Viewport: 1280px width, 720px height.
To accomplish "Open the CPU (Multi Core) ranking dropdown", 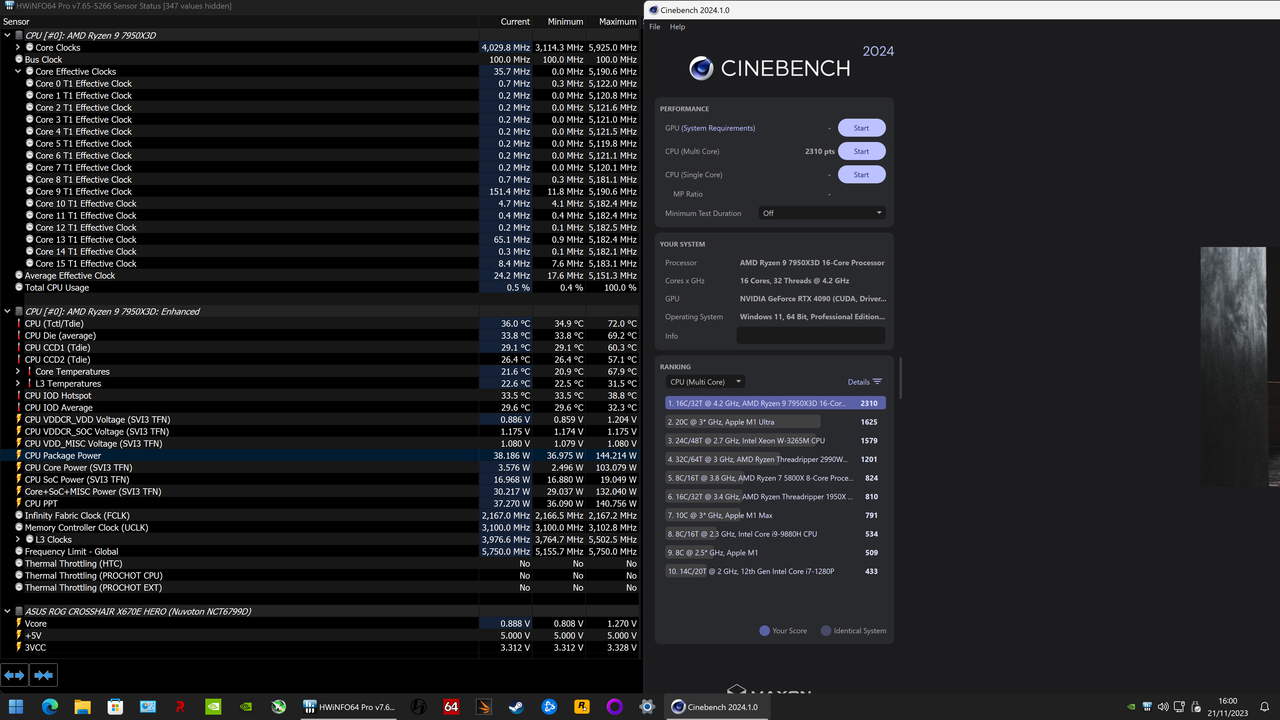I will [705, 382].
